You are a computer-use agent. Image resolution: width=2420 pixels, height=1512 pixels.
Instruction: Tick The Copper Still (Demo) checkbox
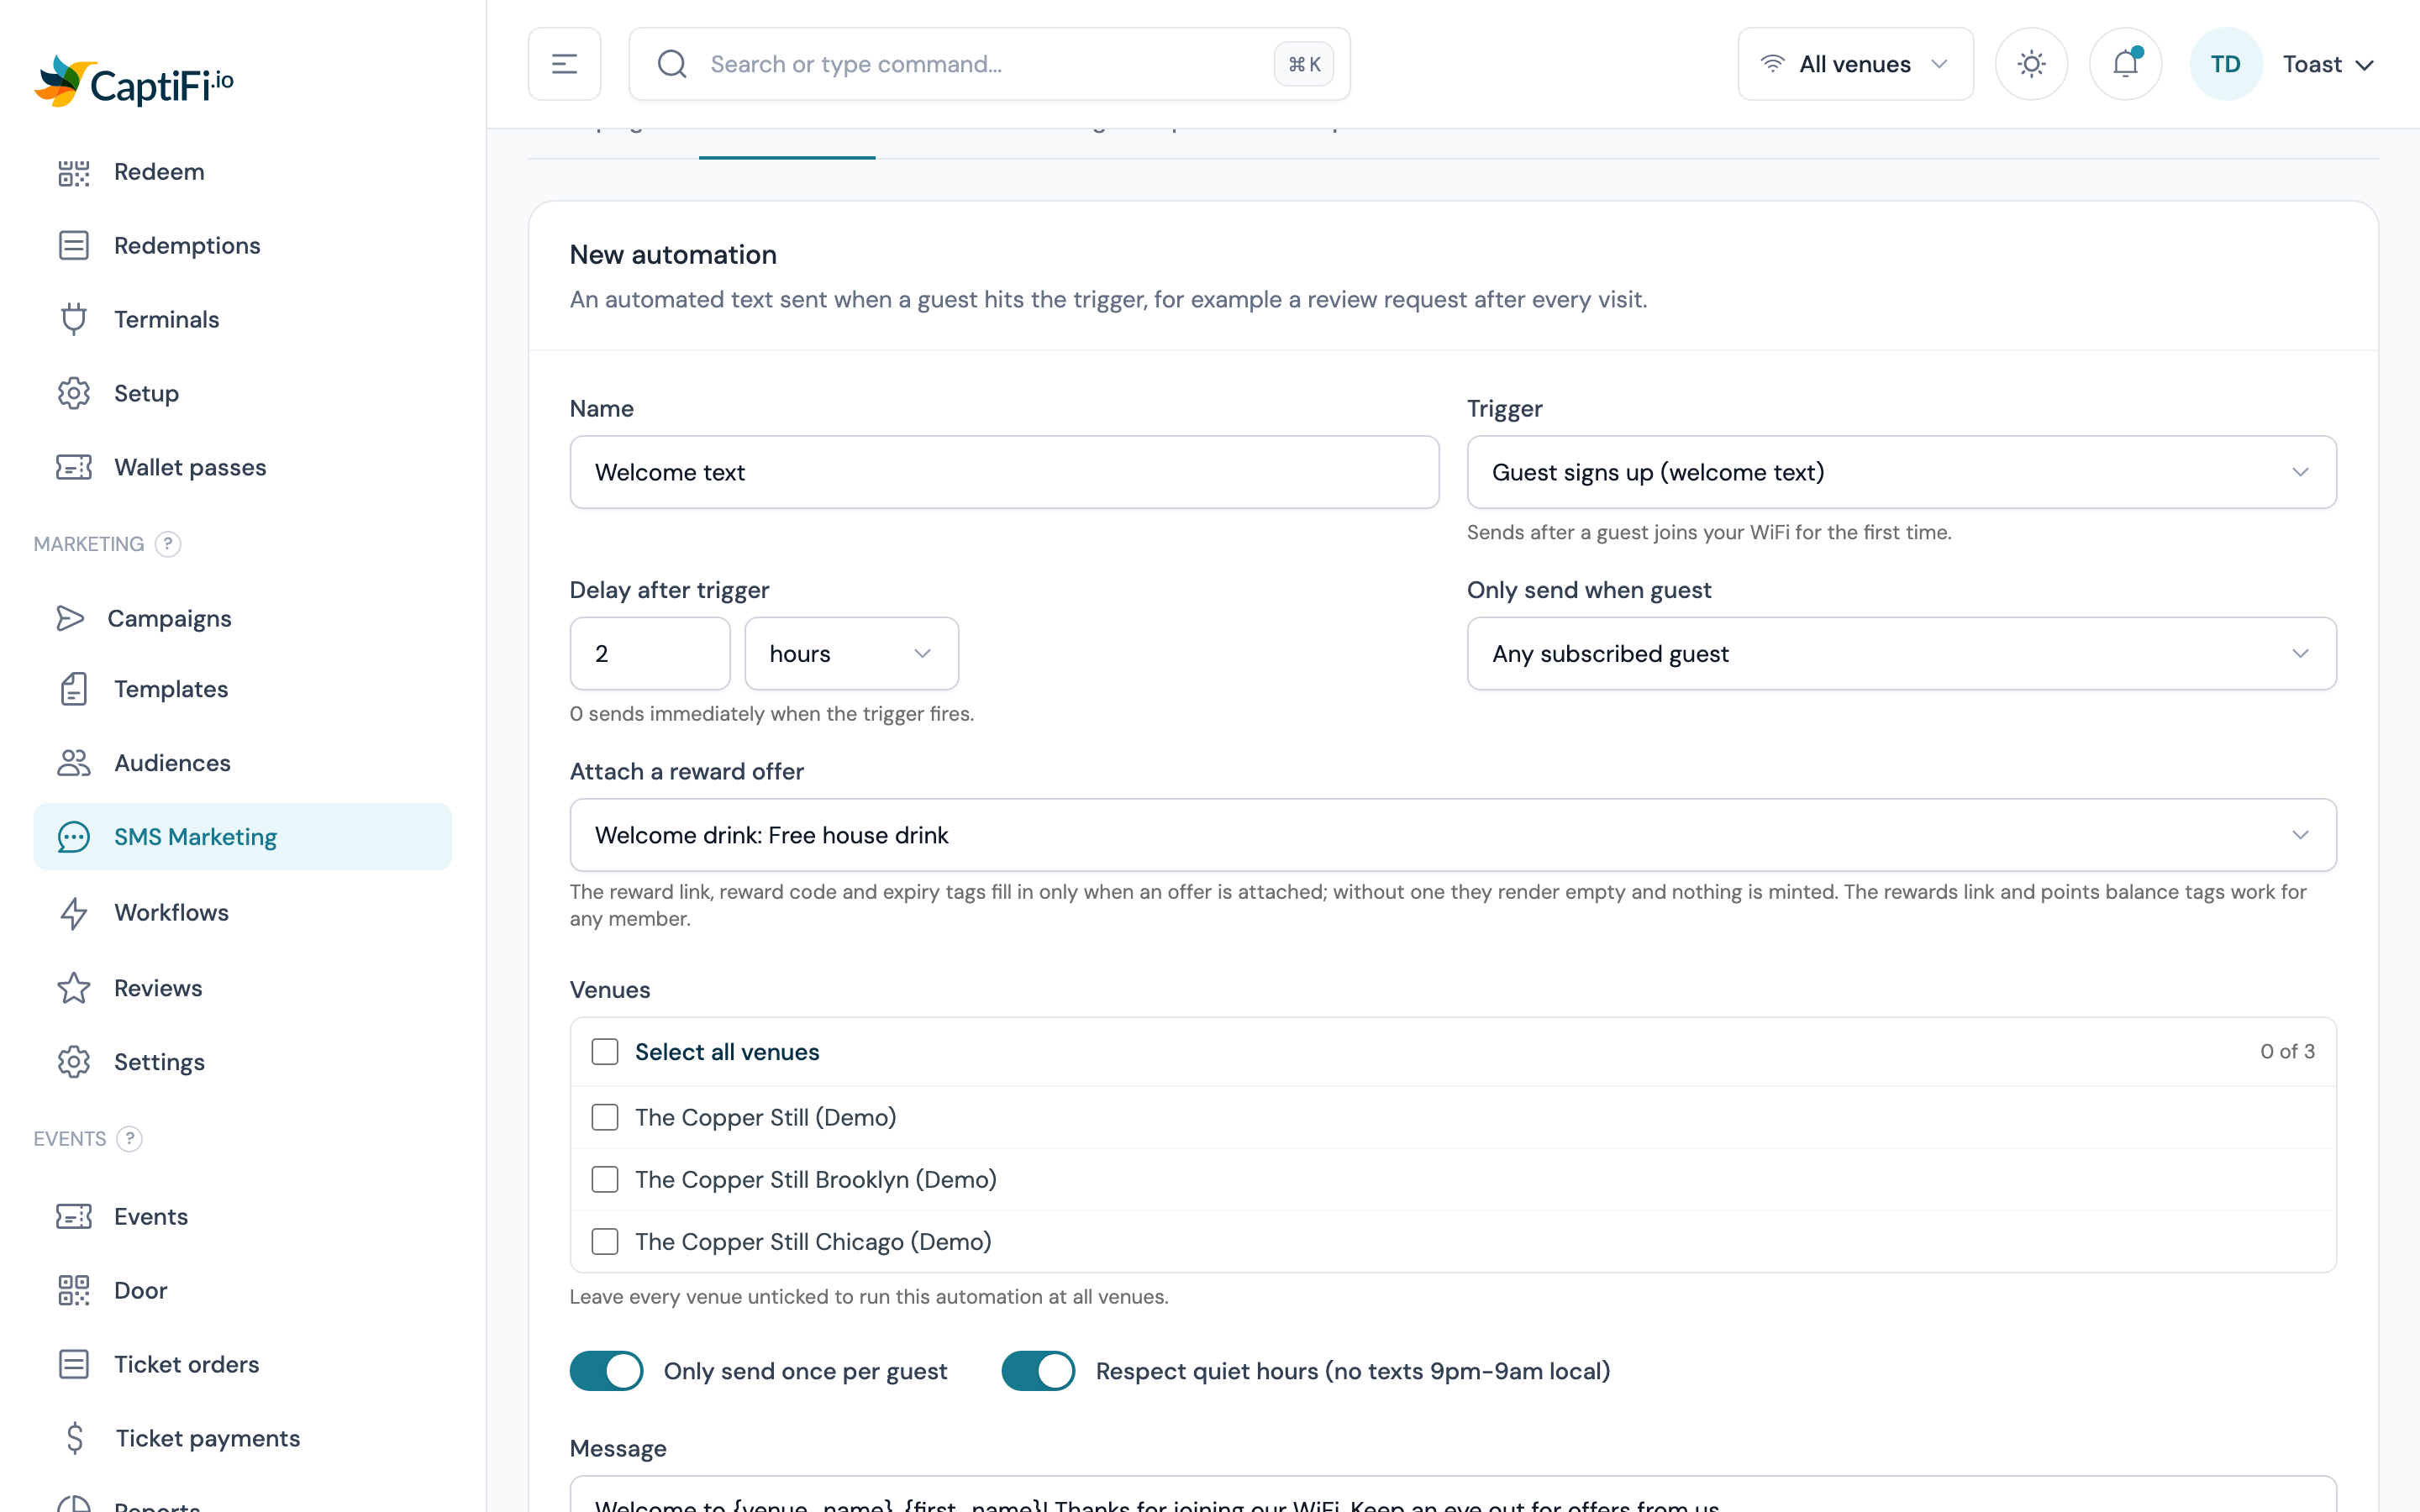[x=605, y=1117]
